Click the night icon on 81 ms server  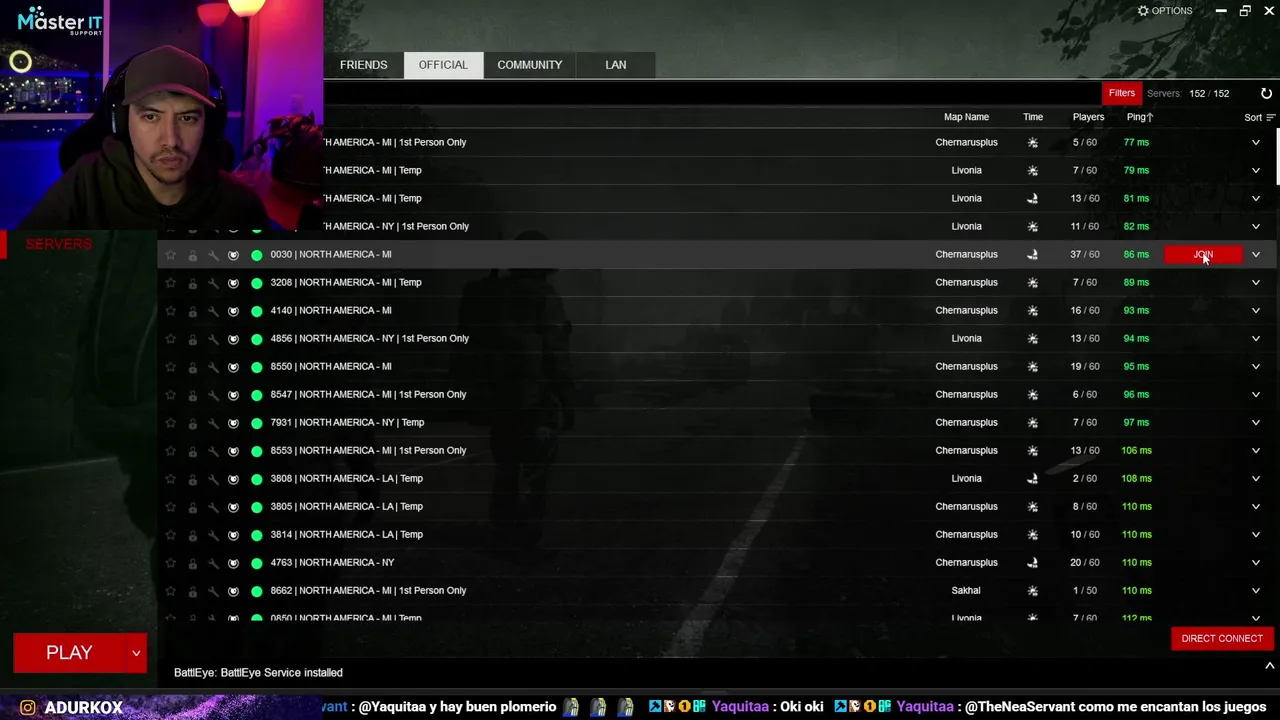[x=1033, y=198]
